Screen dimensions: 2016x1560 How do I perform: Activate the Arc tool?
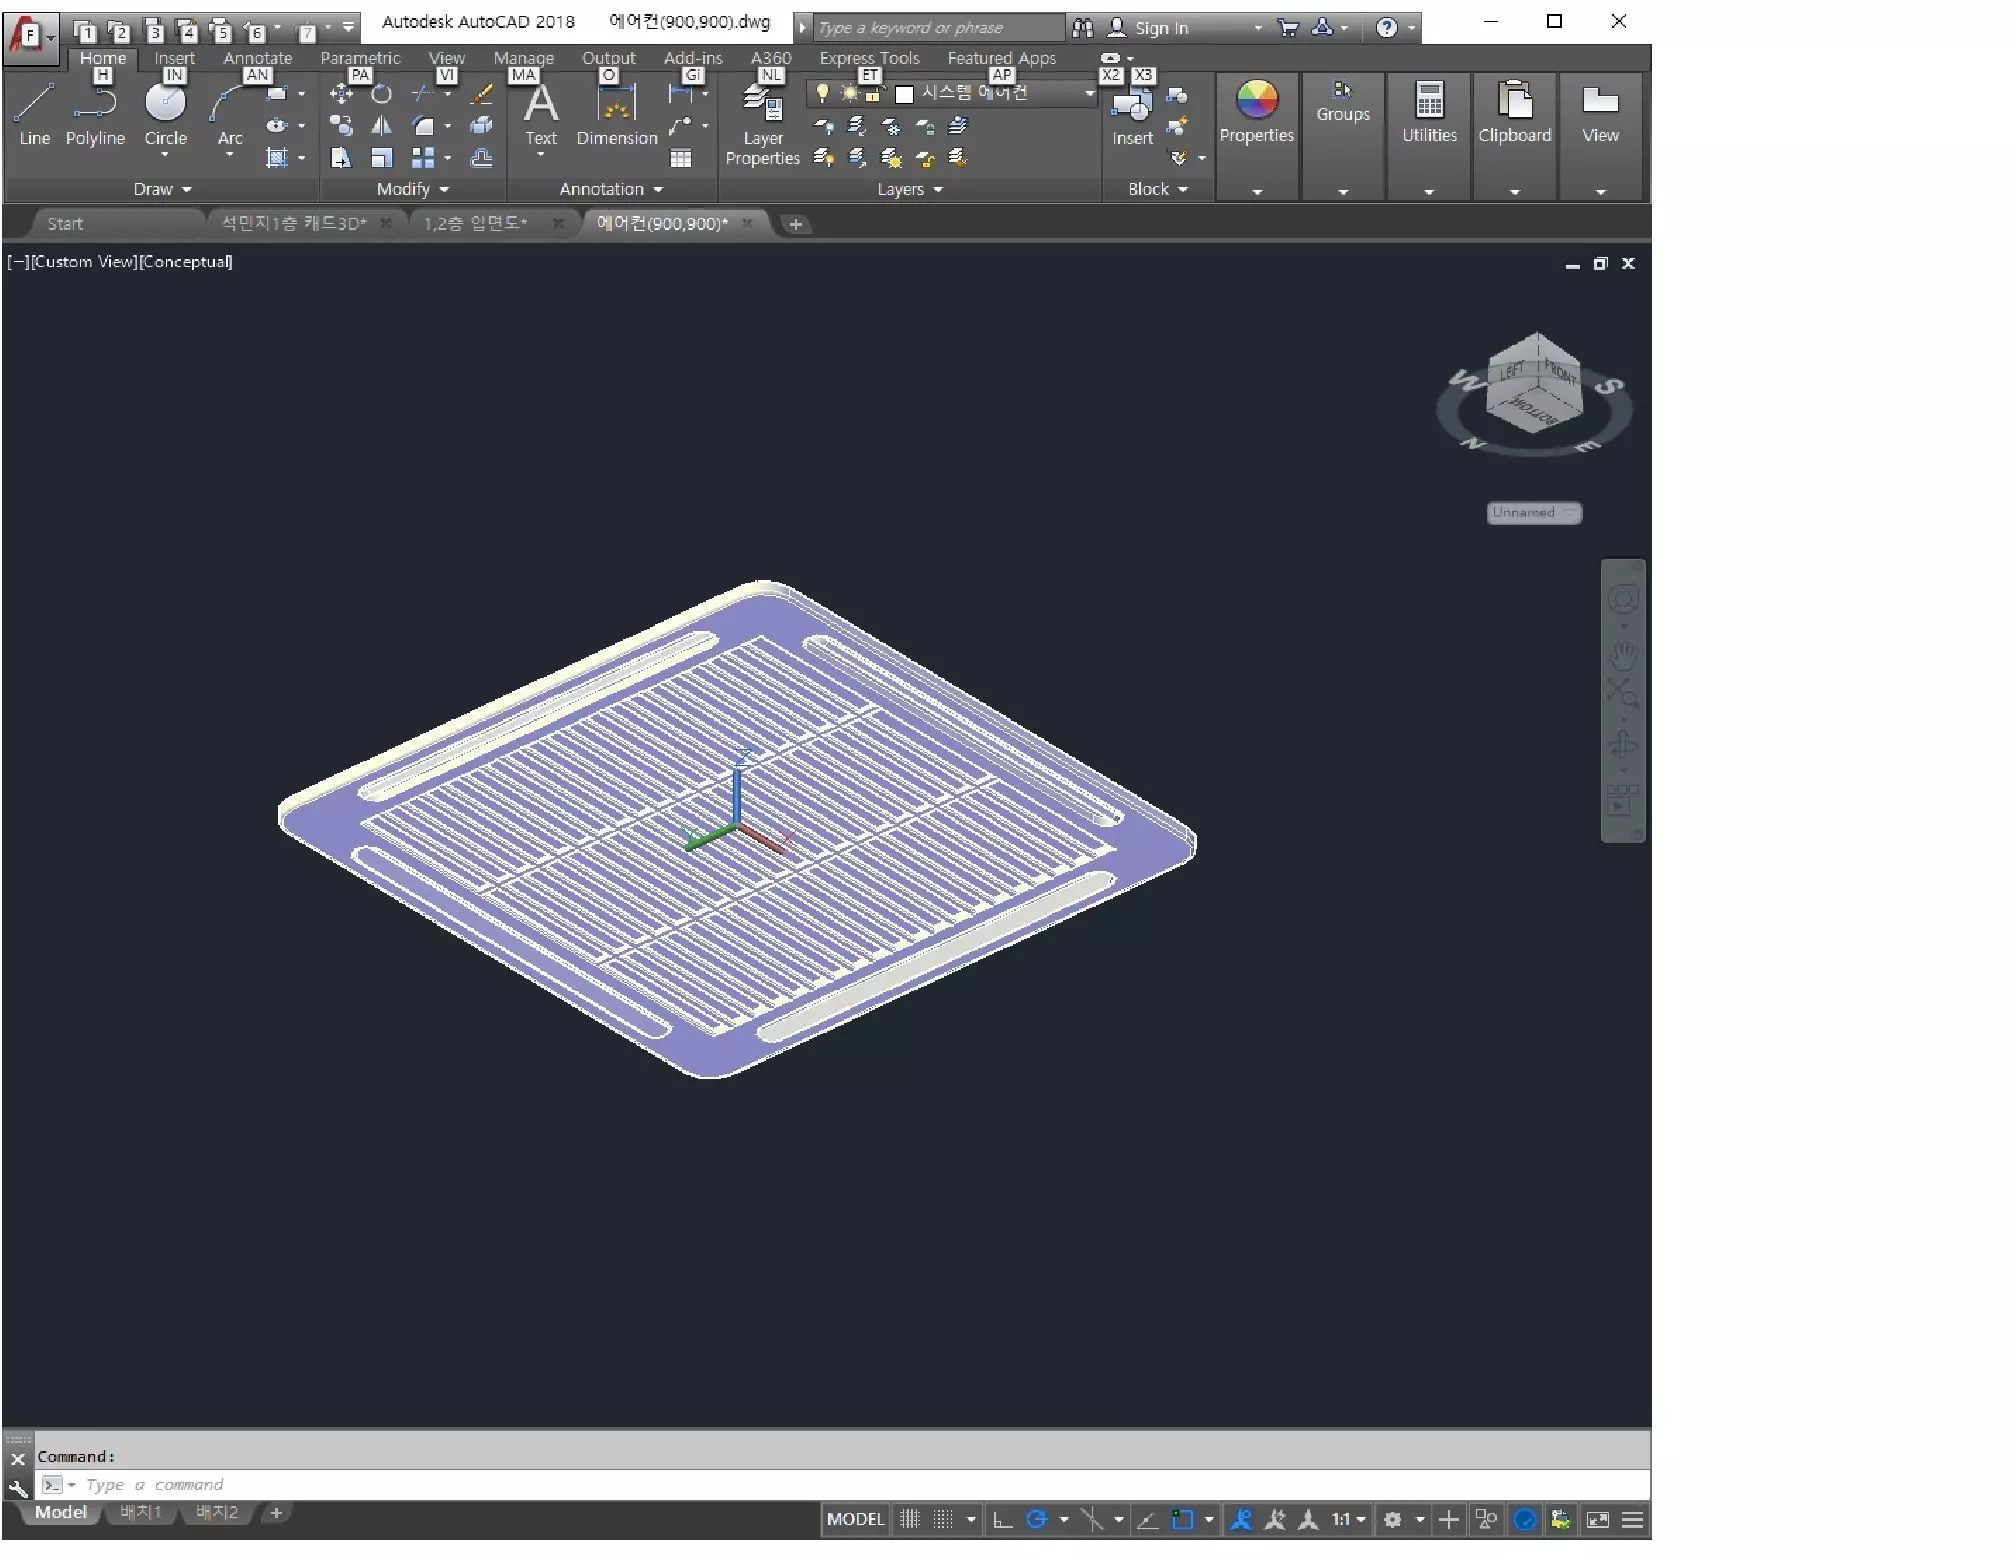[x=230, y=115]
